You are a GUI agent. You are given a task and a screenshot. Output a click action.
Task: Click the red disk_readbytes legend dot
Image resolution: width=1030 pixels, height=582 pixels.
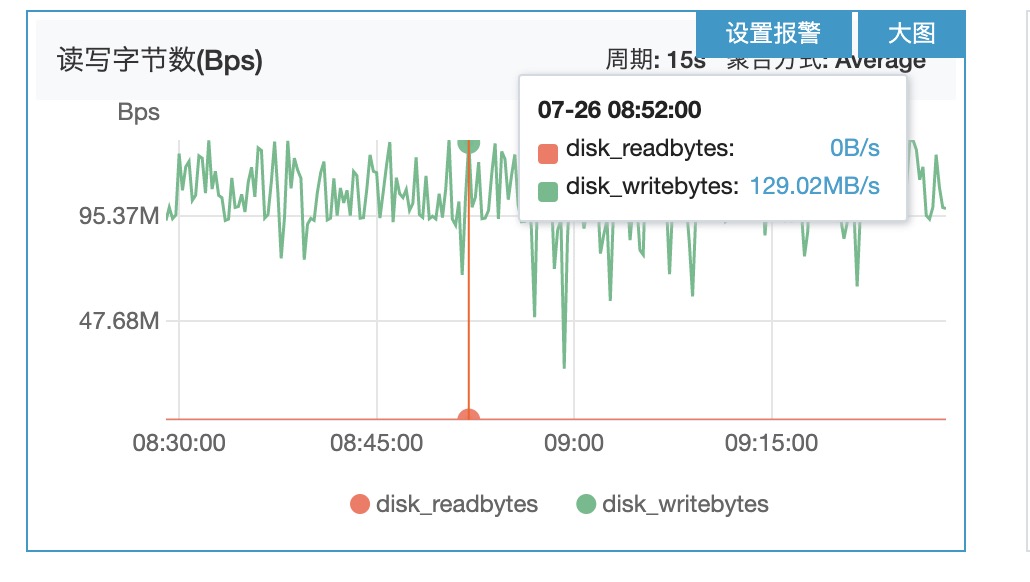point(361,505)
